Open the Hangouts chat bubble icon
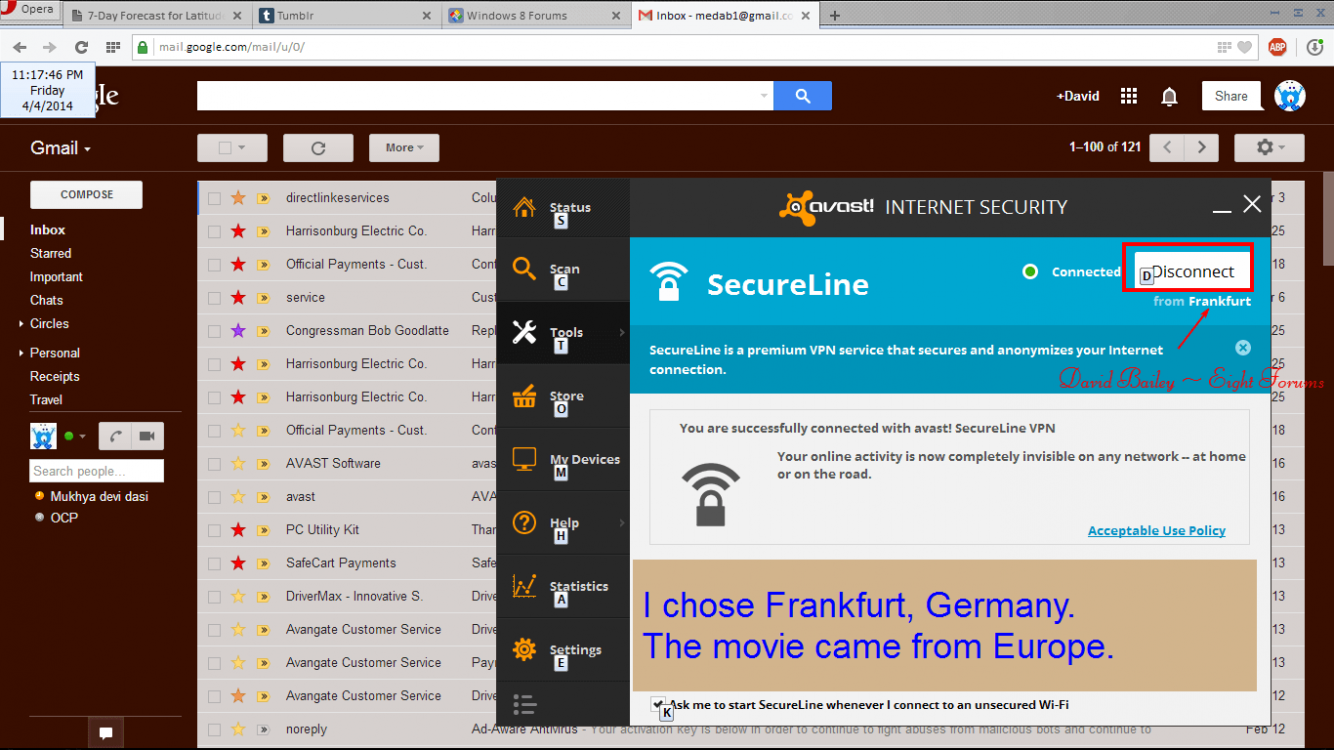The image size is (1334, 750). 105,733
